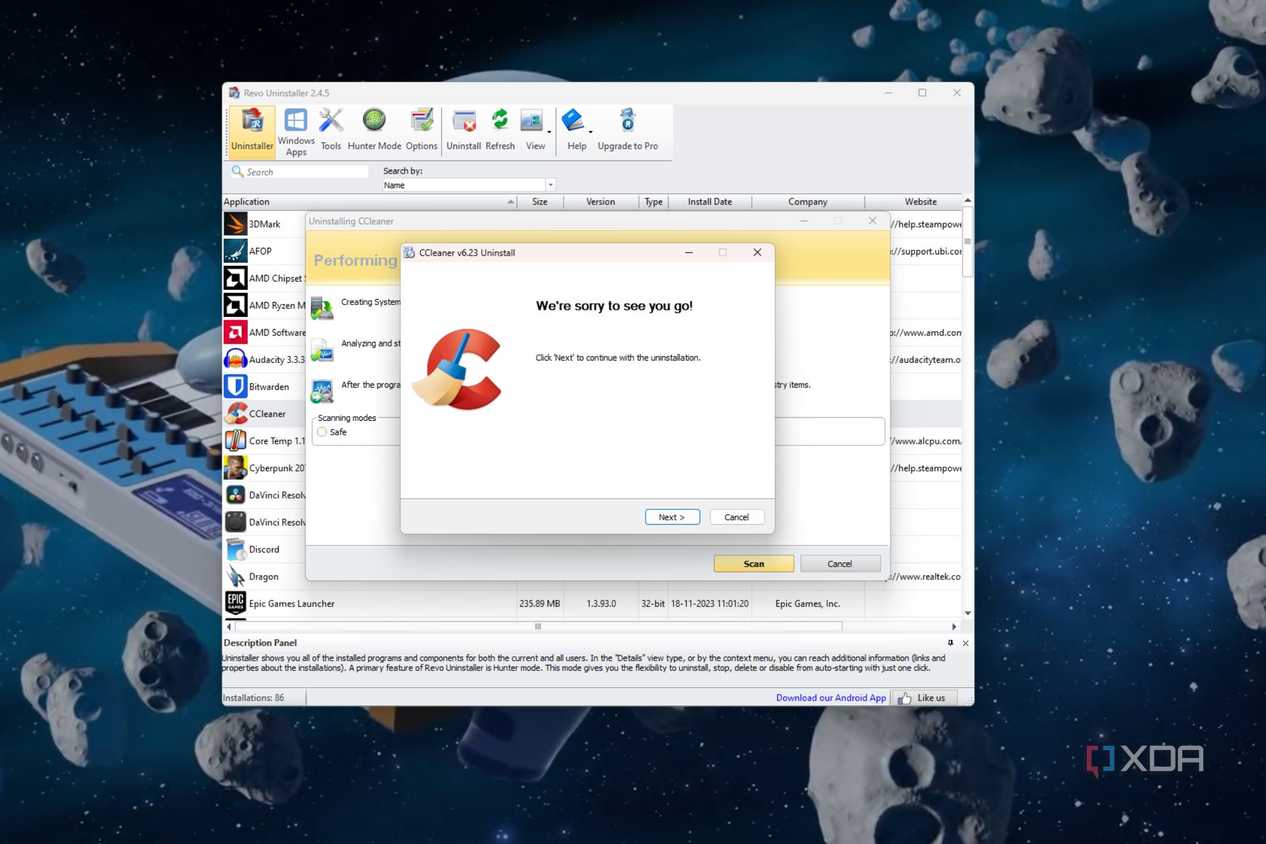
Task: Click the vertical scrollbar up arrow
Action: pyautogui.click(x=967, y=201)
